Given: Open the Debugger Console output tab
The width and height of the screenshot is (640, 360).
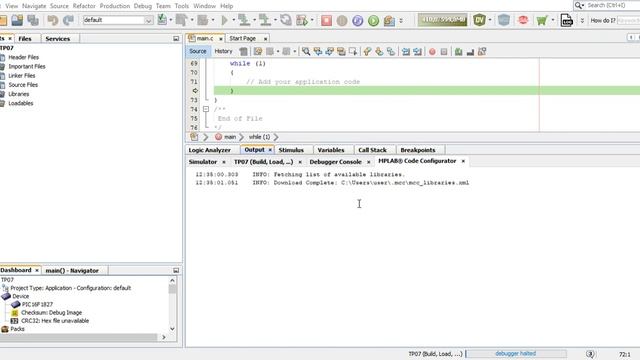Looking at the screenshot, I should 335,162.
